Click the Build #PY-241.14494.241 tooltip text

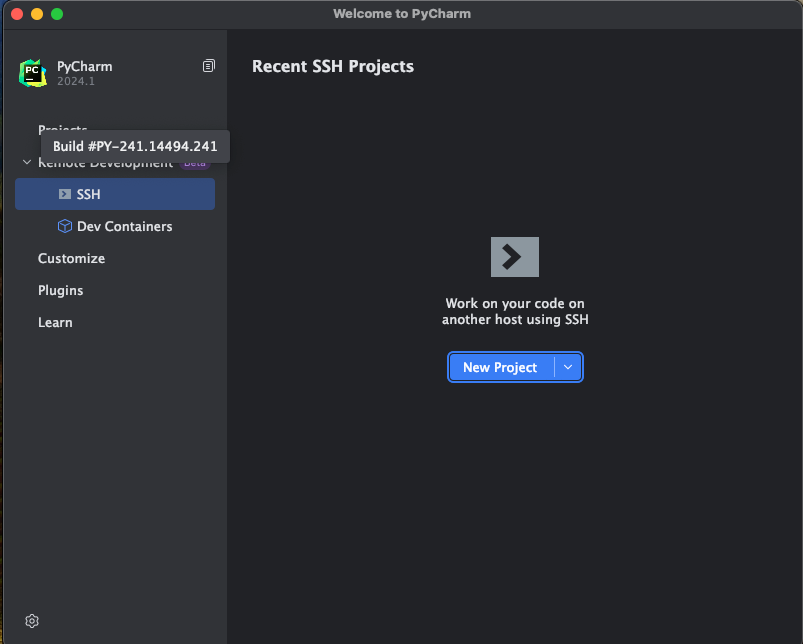click(135, 146)
